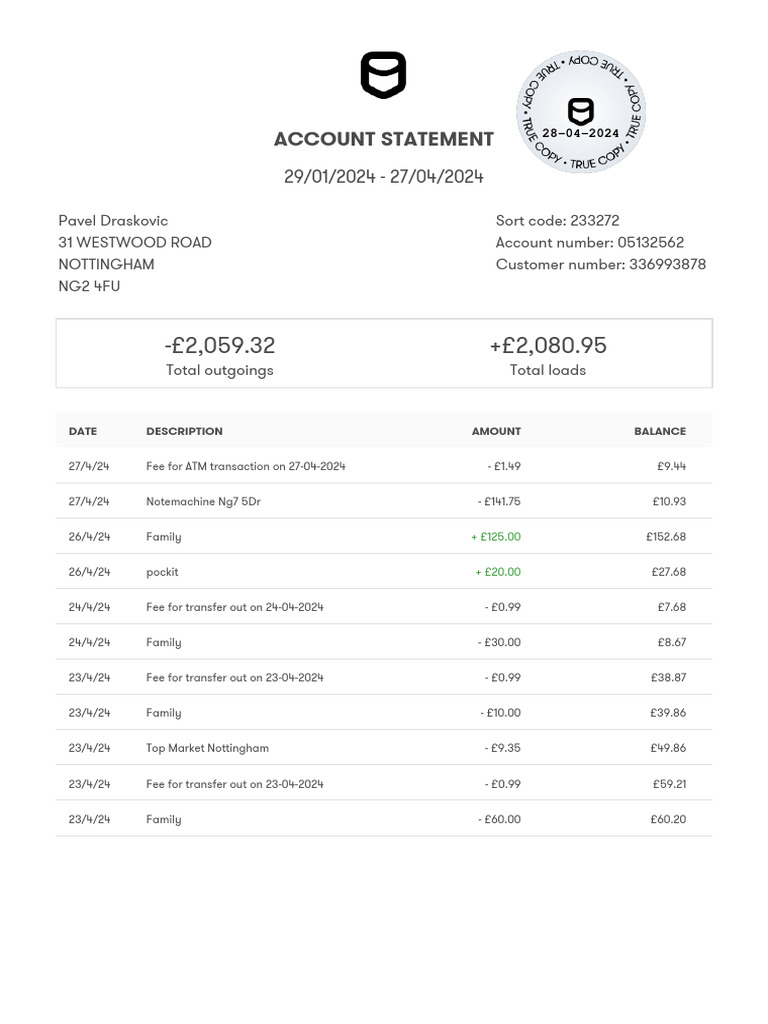Click the statement date range 29/01/2024 - 27/04/2024
Screen dimensions: 768x1024
[384, 177]
